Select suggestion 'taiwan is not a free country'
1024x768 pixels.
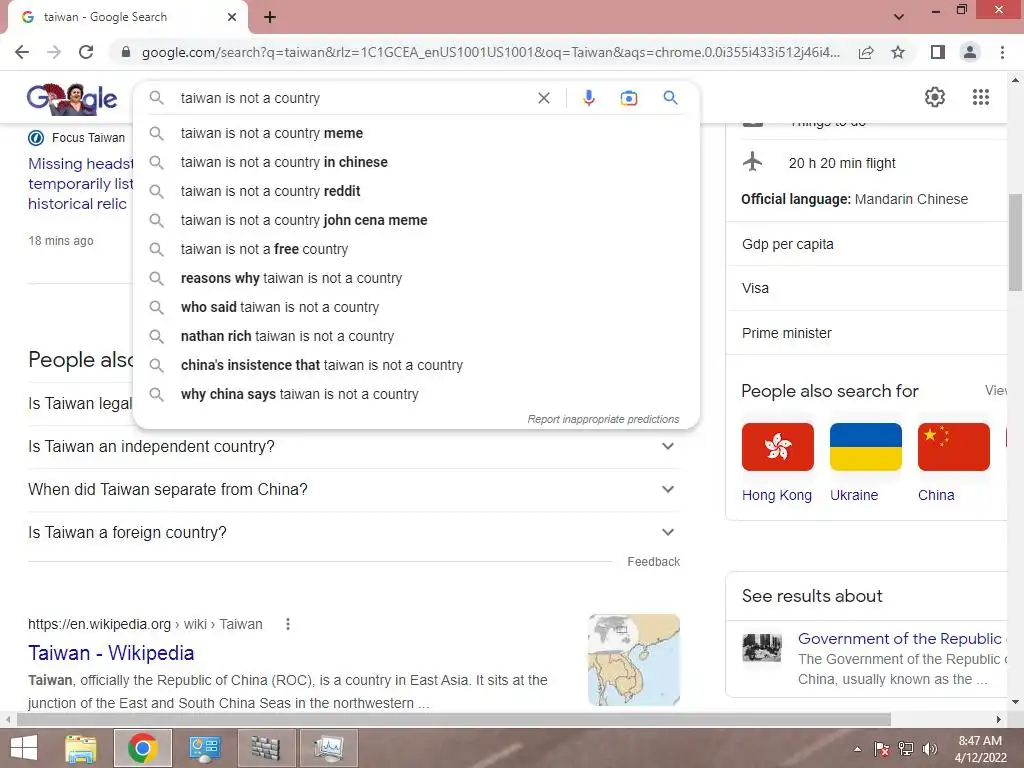pos(417,249)
